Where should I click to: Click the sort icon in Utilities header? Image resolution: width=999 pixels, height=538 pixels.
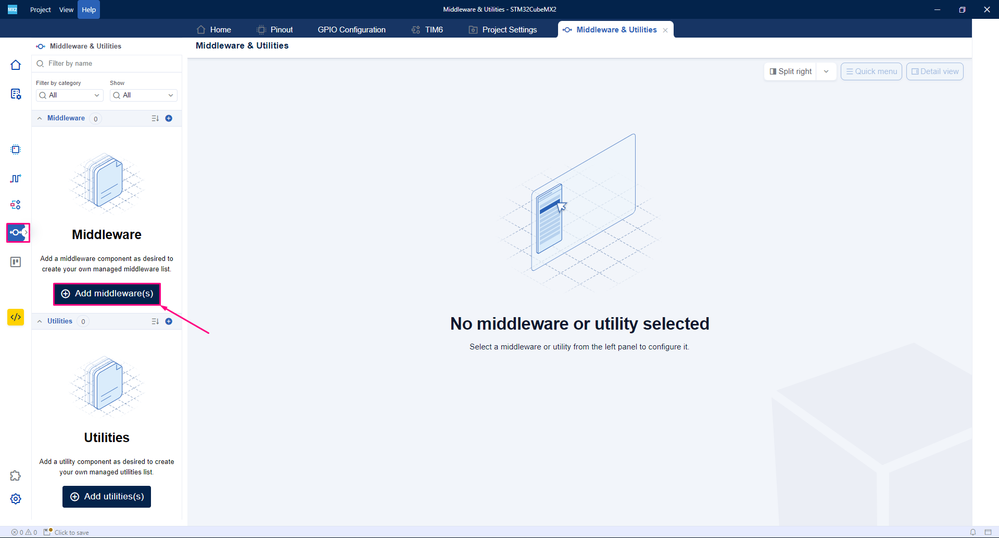coord(155,321)
